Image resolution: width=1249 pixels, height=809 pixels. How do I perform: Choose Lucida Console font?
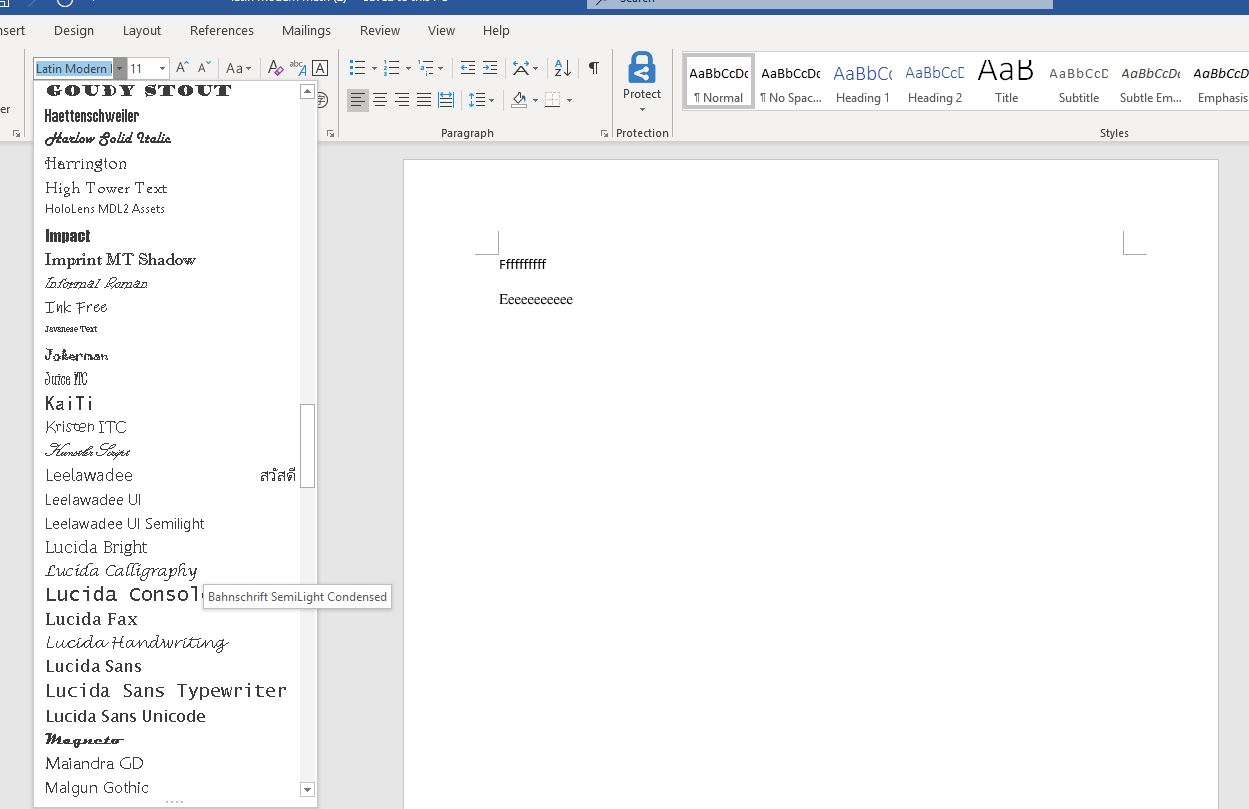pos(122,594)
